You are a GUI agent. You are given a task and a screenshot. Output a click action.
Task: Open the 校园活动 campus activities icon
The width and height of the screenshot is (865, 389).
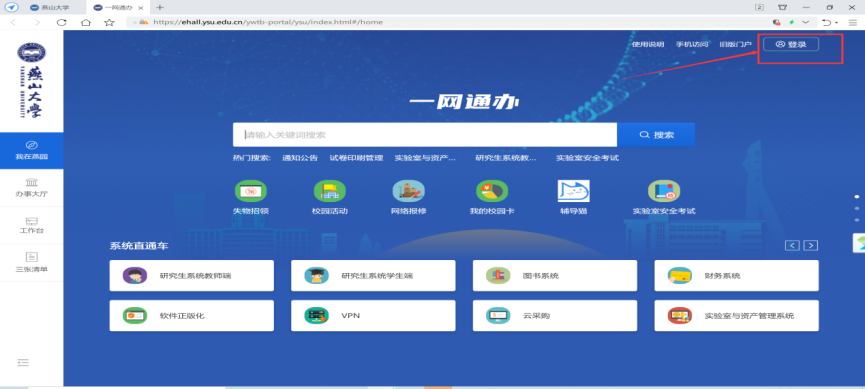(329, 191)
